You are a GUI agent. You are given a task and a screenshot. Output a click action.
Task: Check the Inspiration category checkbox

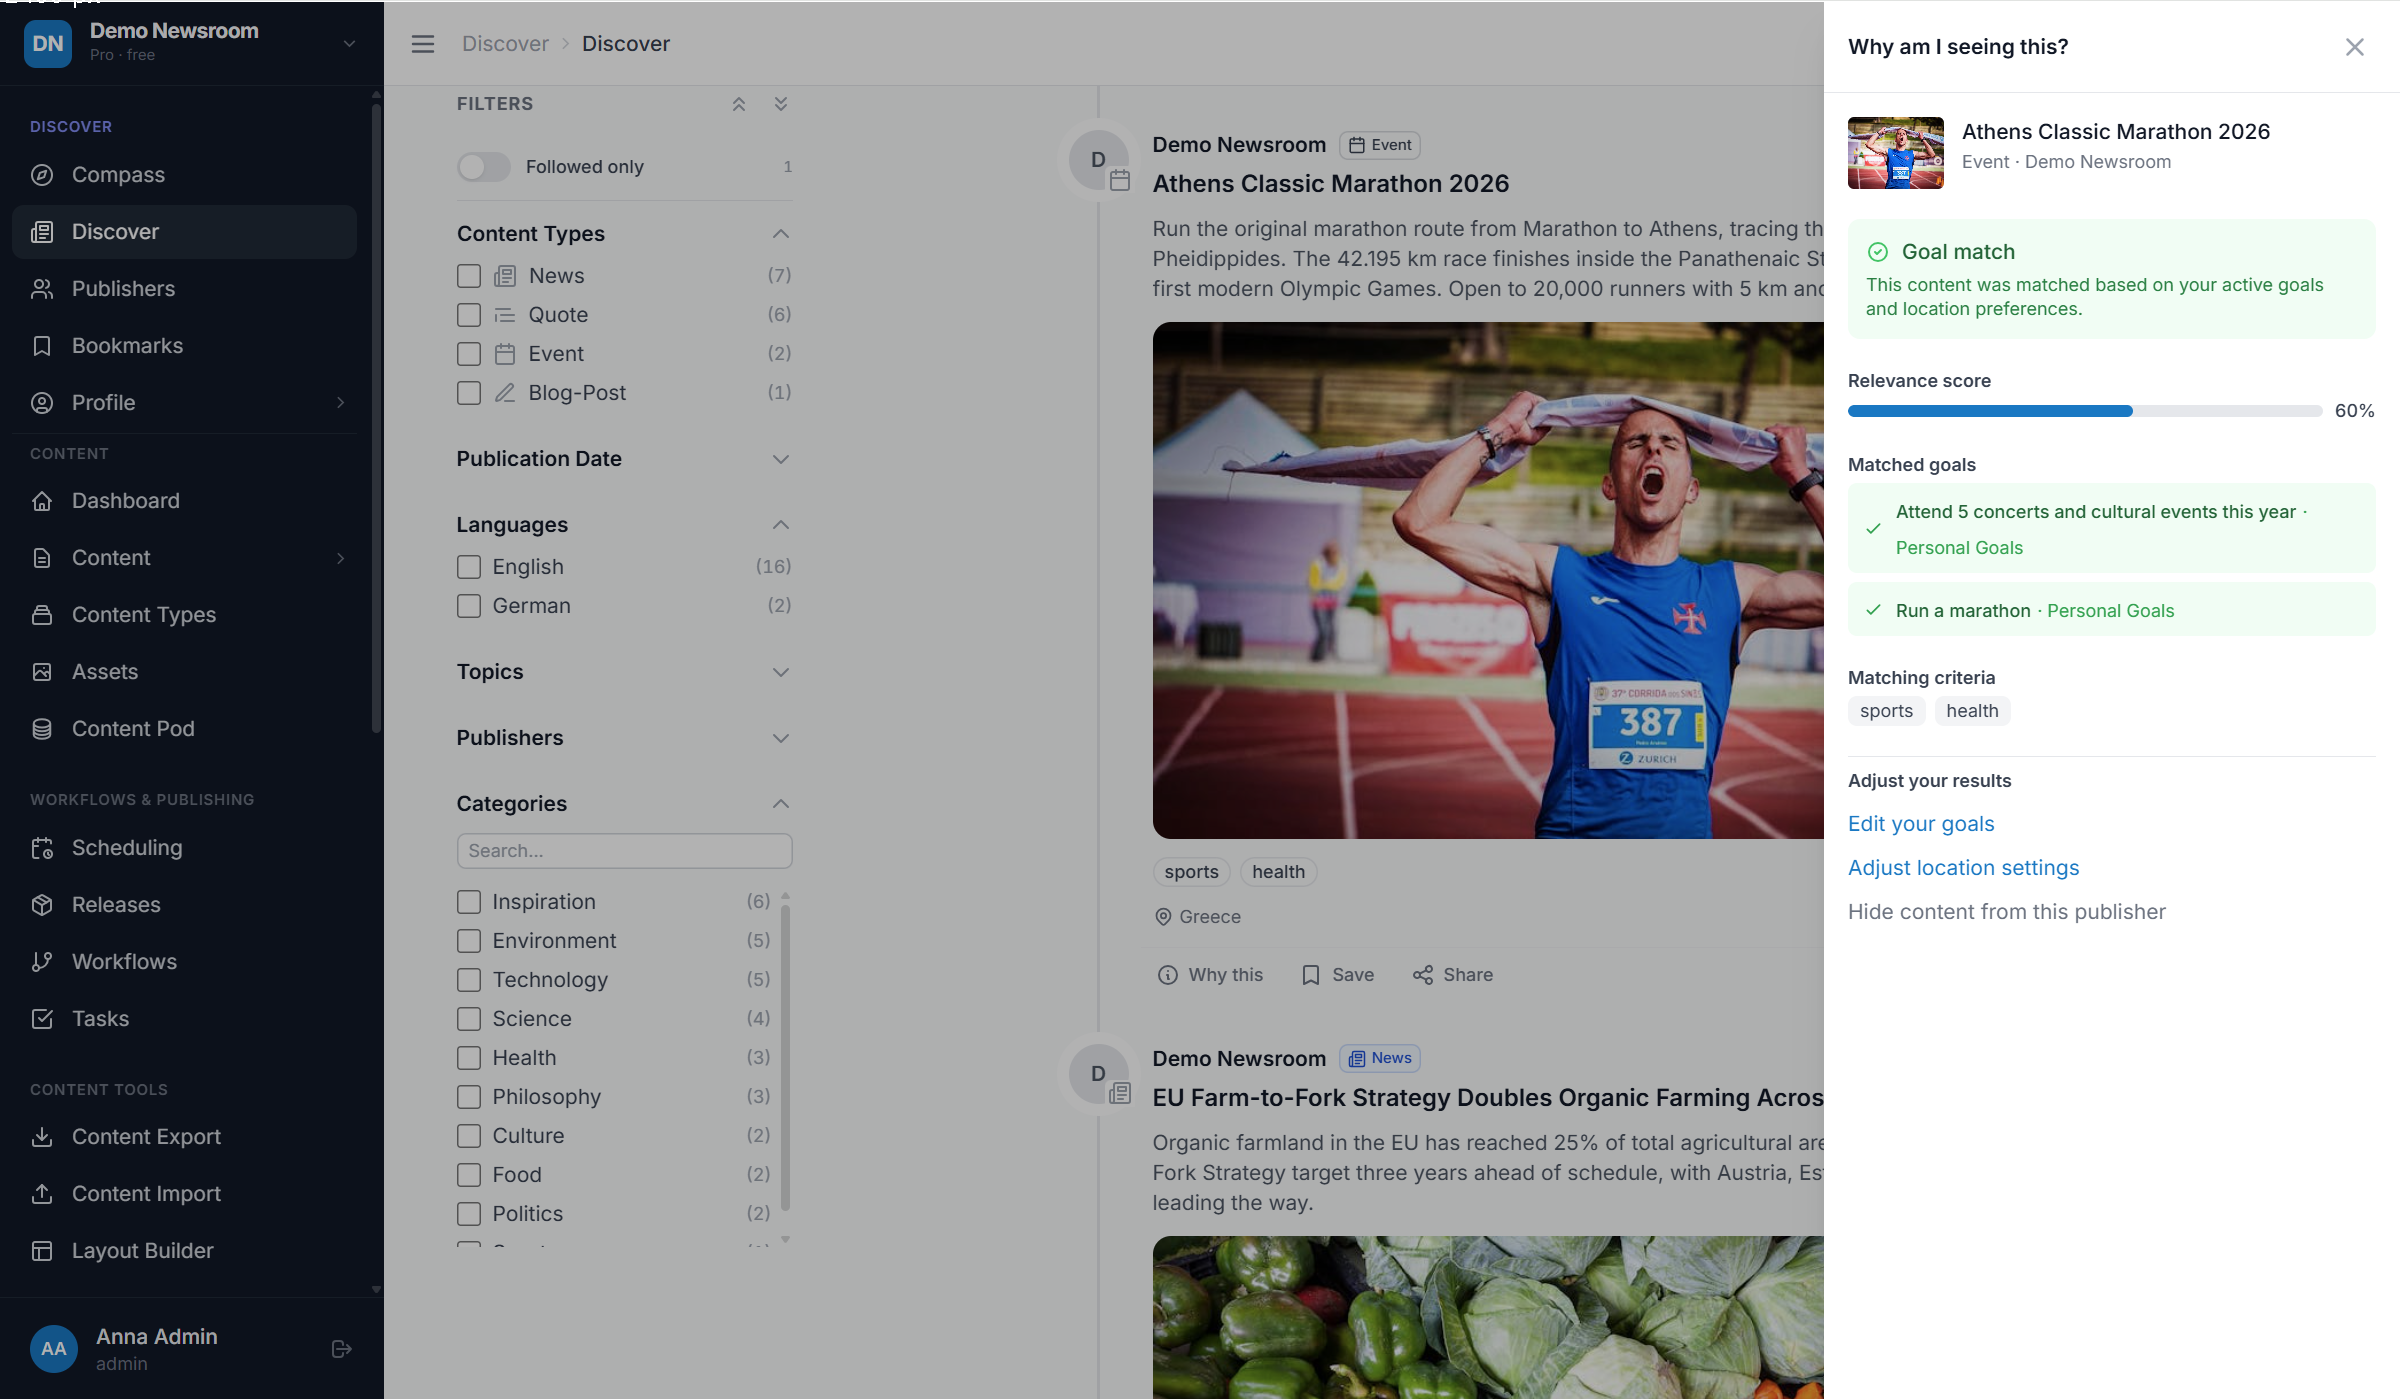click(x=469, y=902)
